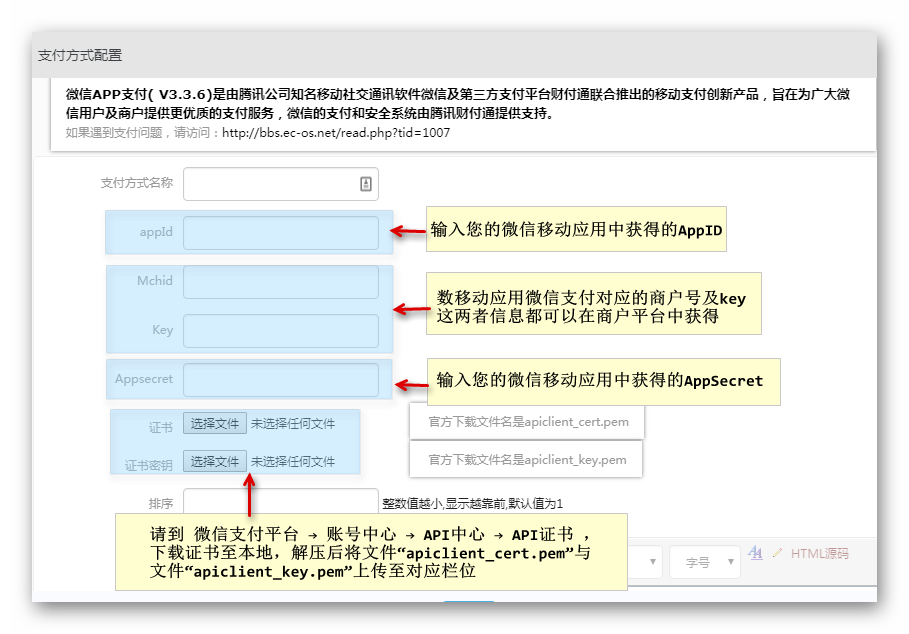Click the 排序 input field
The height and width of the screenshot is (634, 909).
[x=281, y=501]
